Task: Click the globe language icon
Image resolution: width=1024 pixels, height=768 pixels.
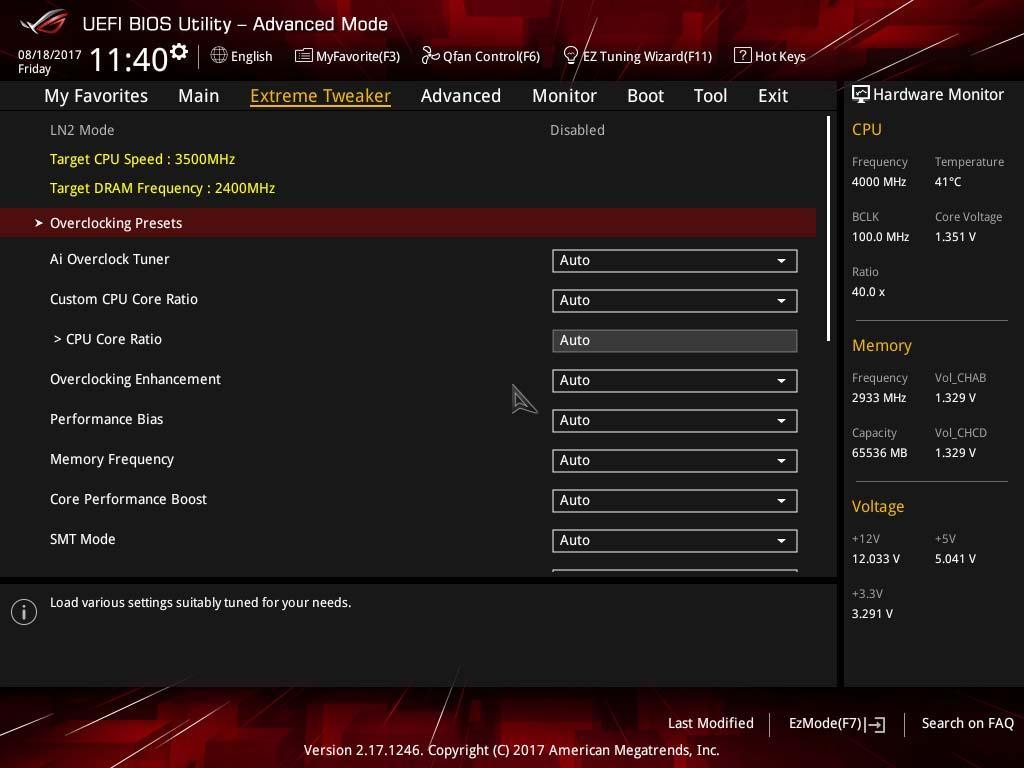Action: [219, 55]
